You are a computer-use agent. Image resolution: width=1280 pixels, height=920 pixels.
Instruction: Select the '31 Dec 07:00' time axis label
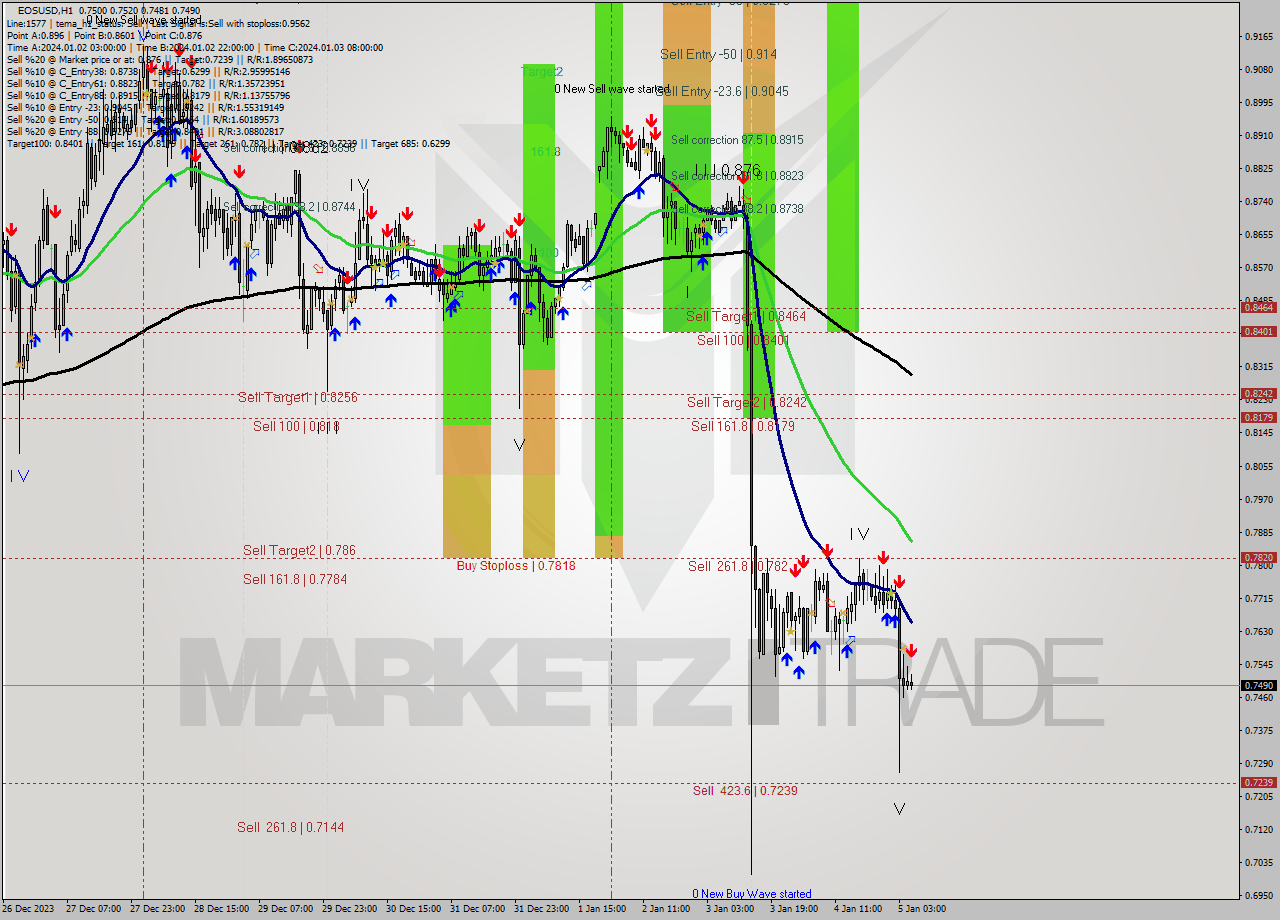478,909
